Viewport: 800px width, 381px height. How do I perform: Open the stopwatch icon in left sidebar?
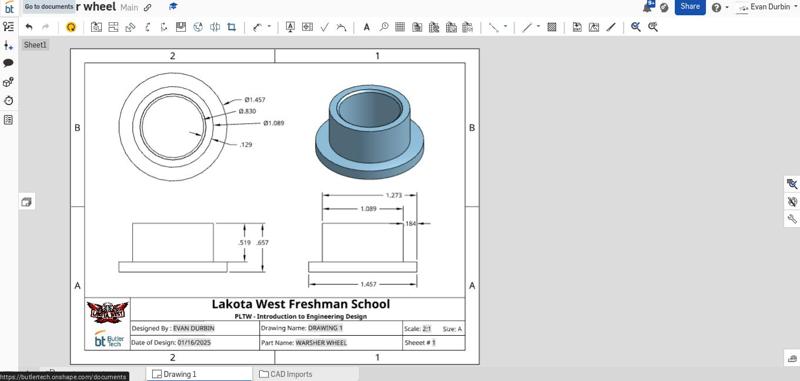8,101
